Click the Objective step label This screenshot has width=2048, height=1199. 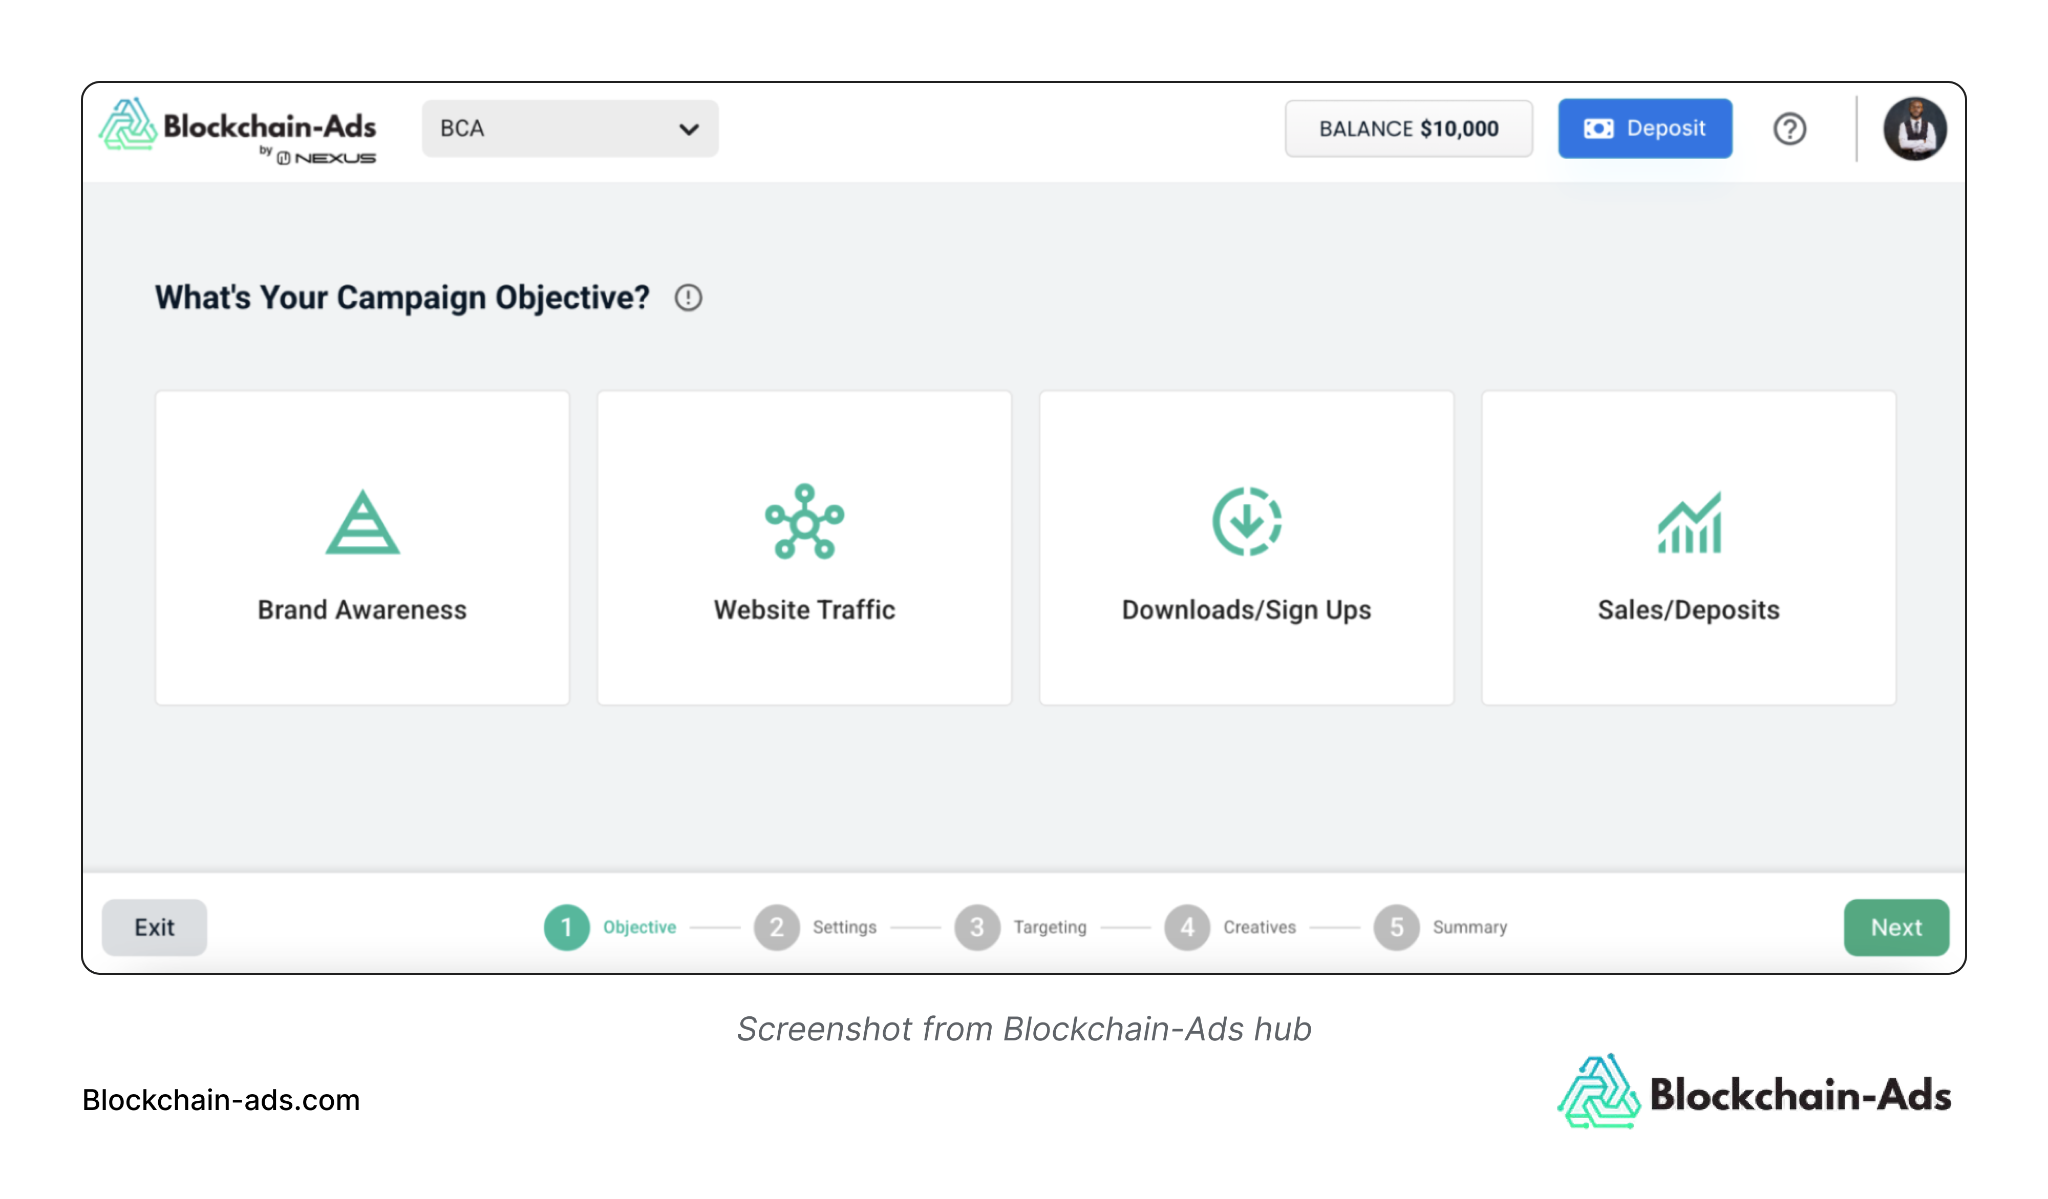pyautogui.click(x=640, y=927)
